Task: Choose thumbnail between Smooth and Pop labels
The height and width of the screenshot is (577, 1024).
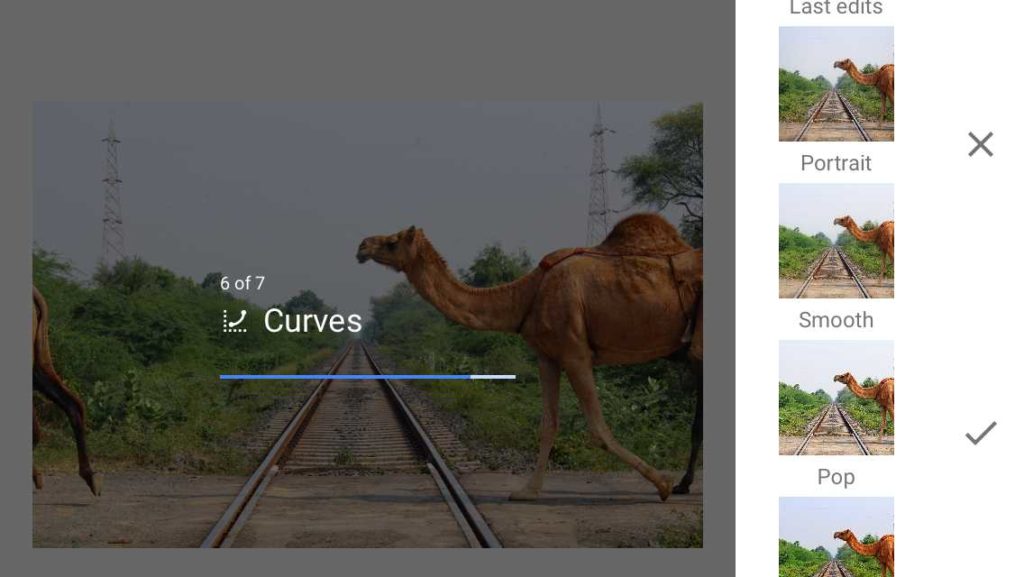Action: [x=836, y=398]
